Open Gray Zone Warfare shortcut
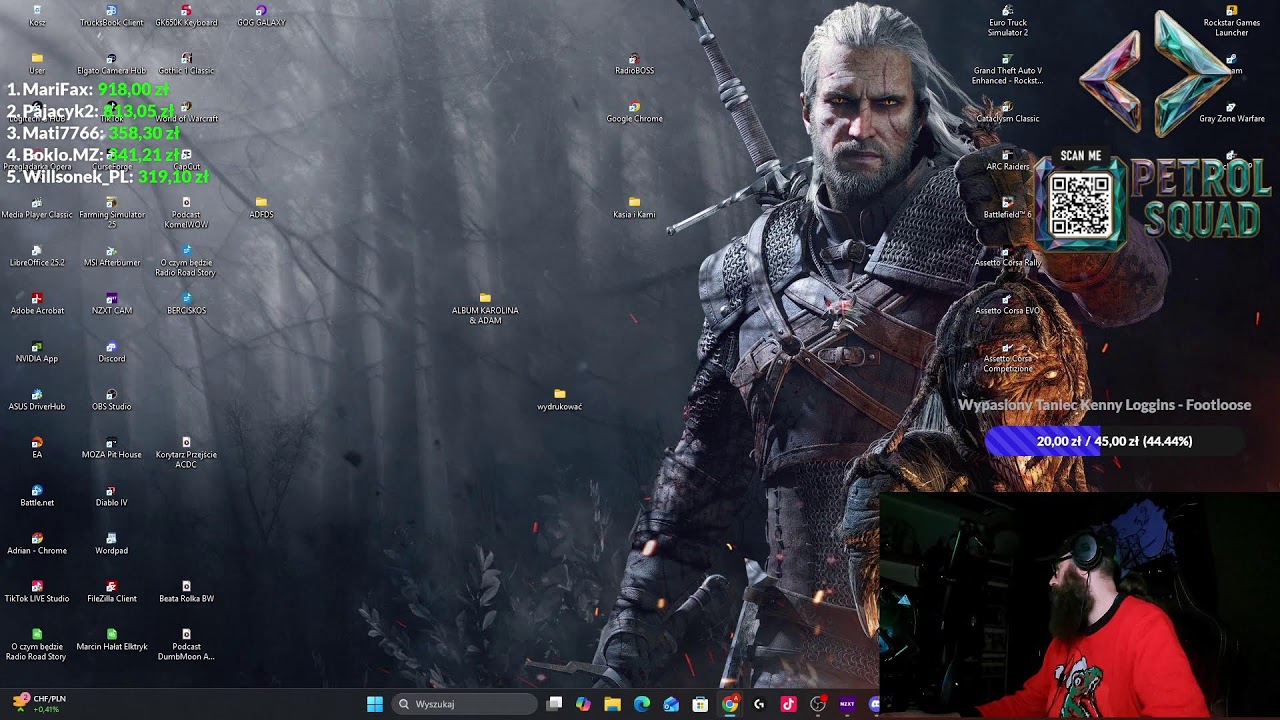This screenshot has height=720, width=1280. pyautogui.click(x=1231, y=112)
